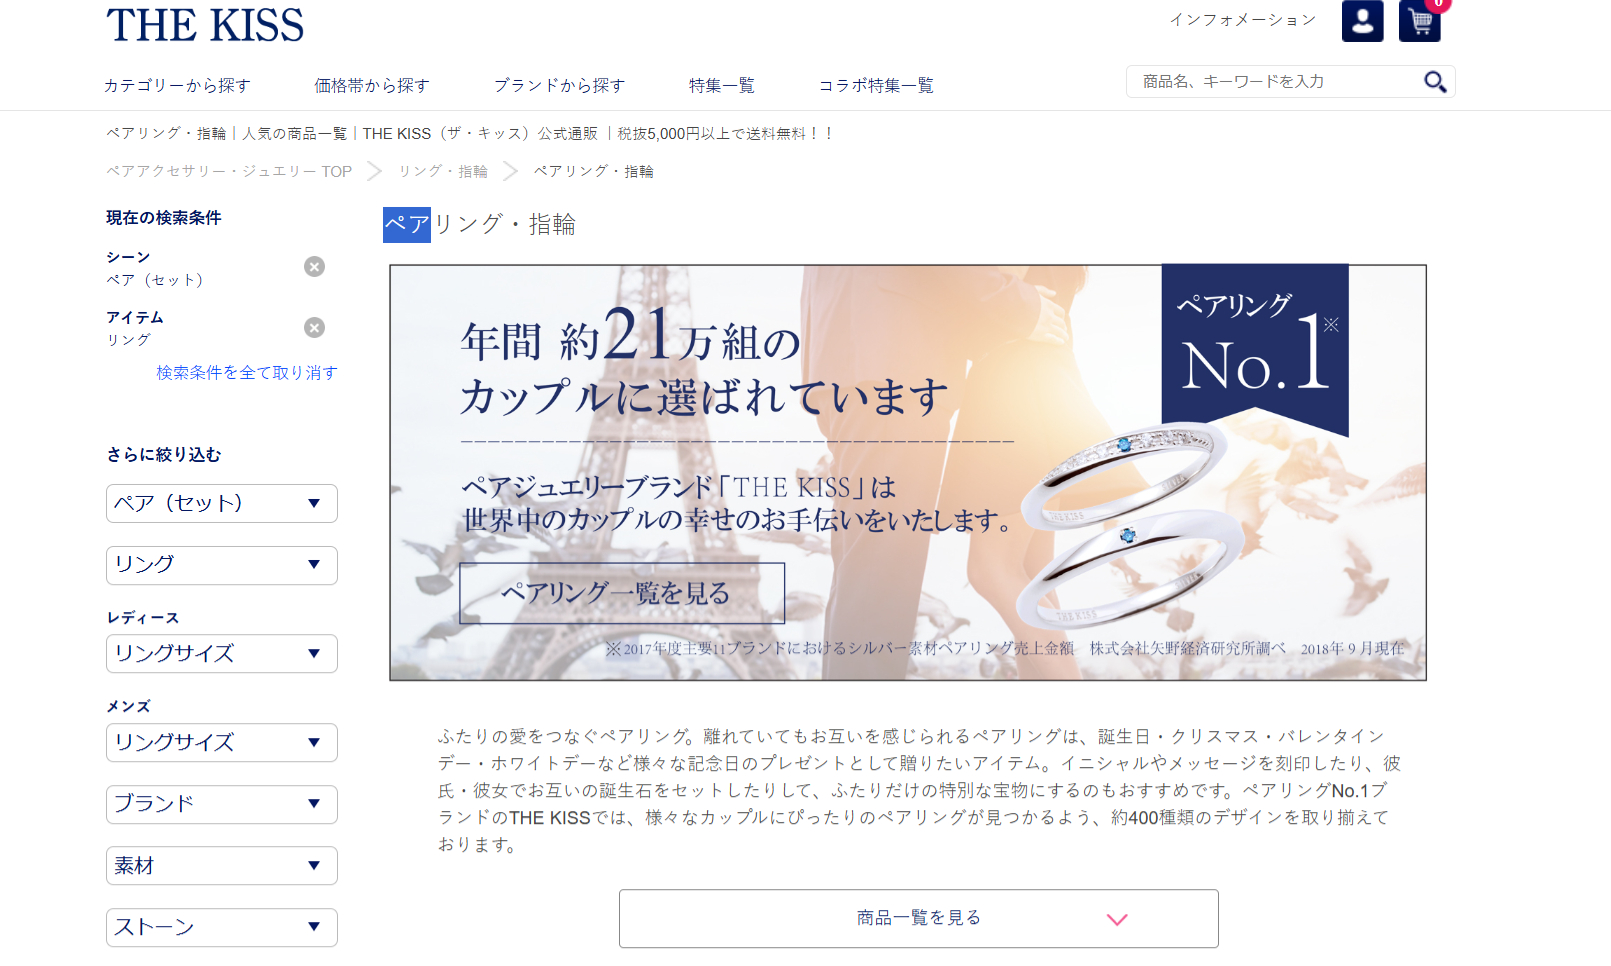Open the ブランドから探す menu
Viewport: 1611px width, 966px height.
point(560,86)
